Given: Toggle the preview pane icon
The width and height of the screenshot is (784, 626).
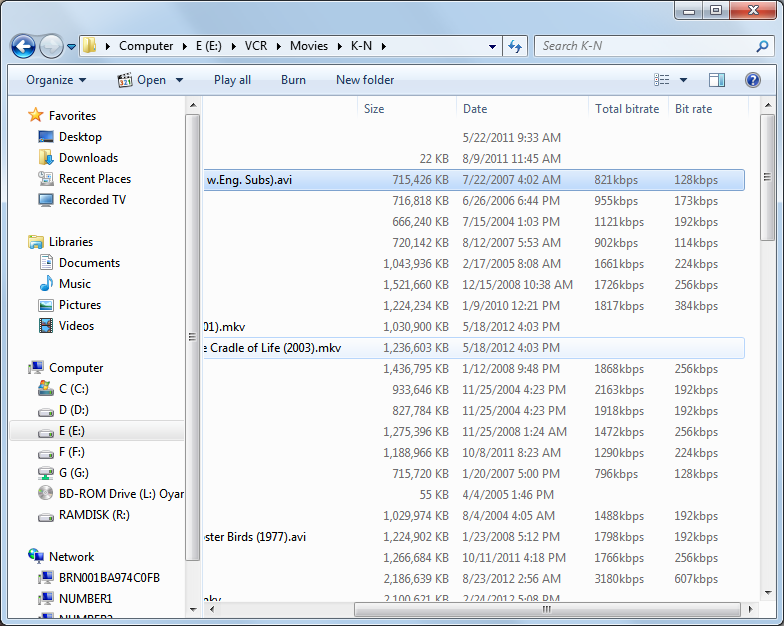Looking at the screenshot, I should [716, 80].
